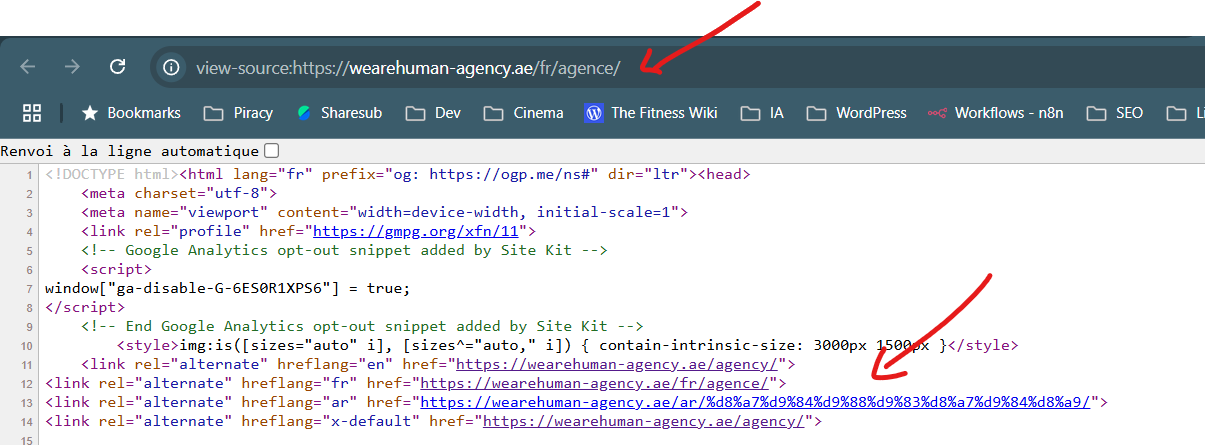This screenshot has height=445, width=1205.
Task: Click the contain-intrinsic-size style line
Action: (567, 345)
